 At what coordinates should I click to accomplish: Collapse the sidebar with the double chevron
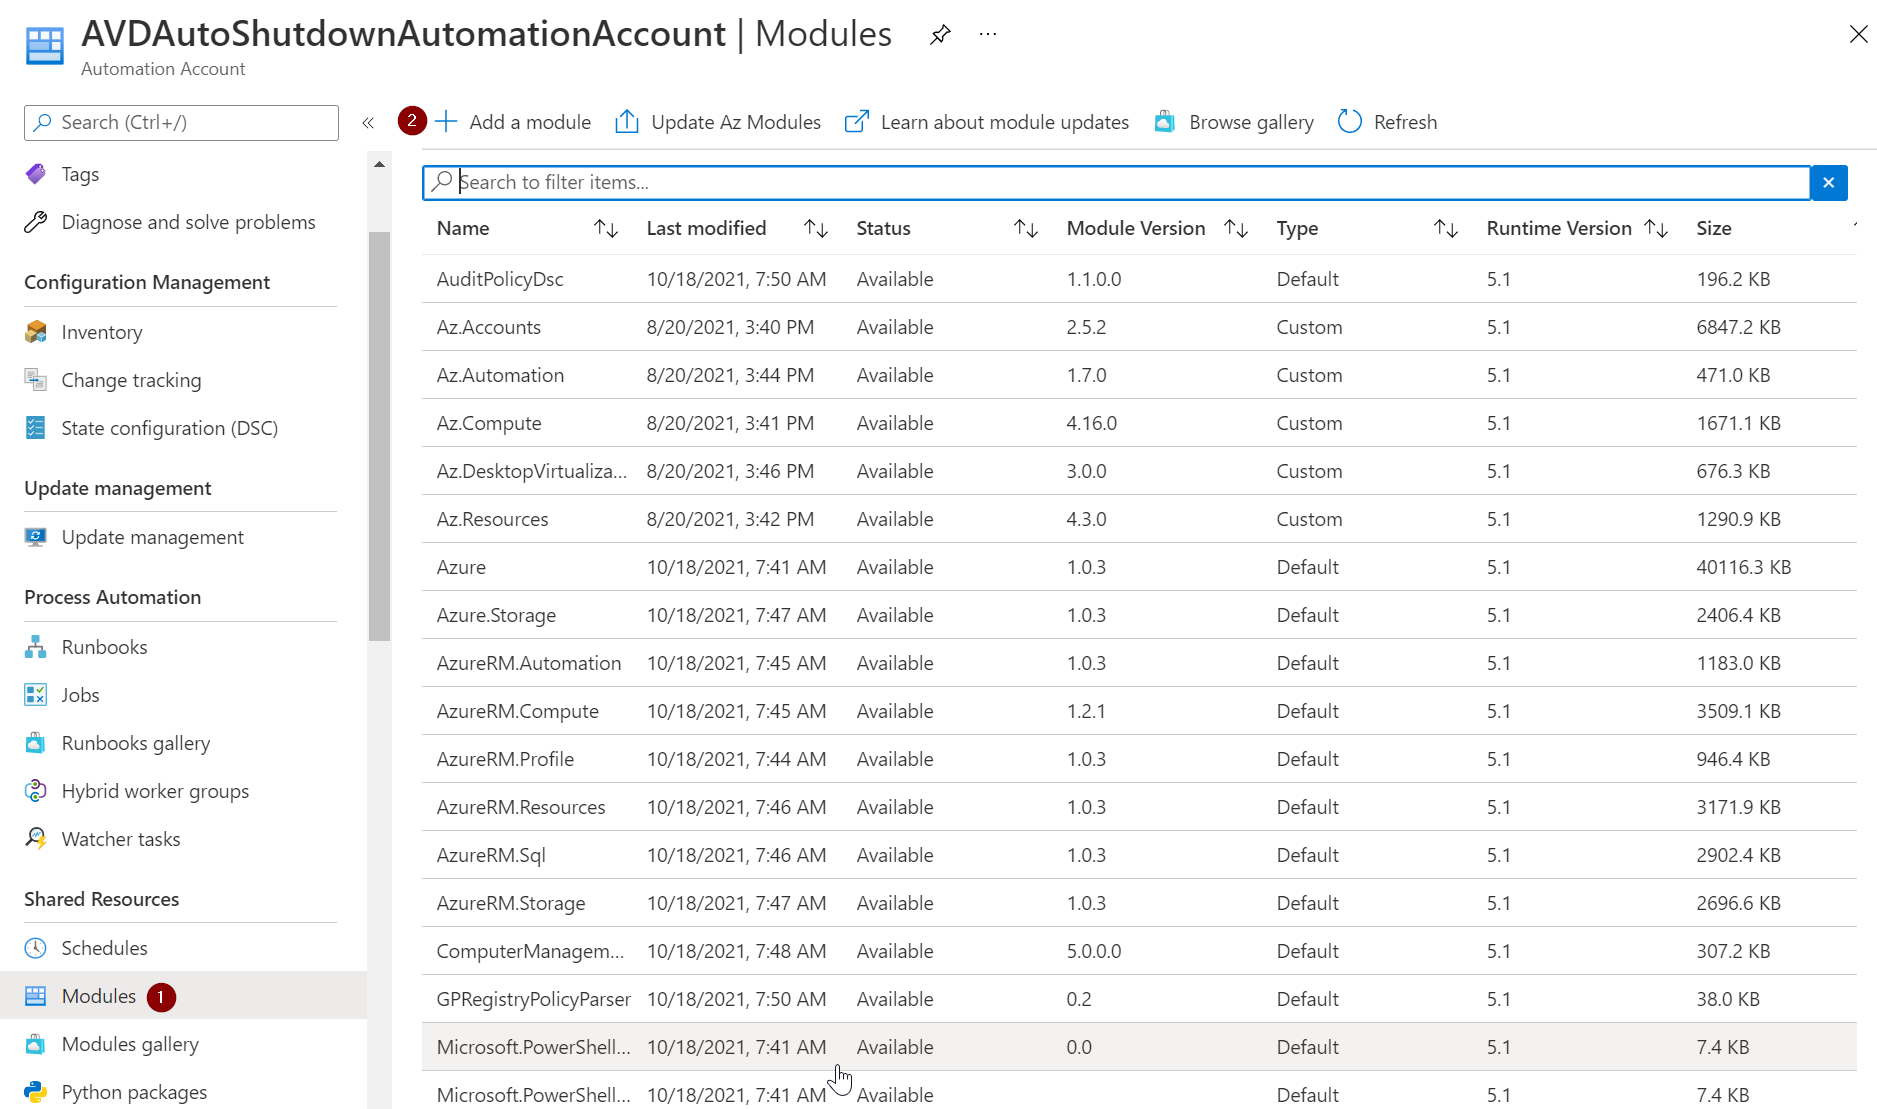point(368,123)
